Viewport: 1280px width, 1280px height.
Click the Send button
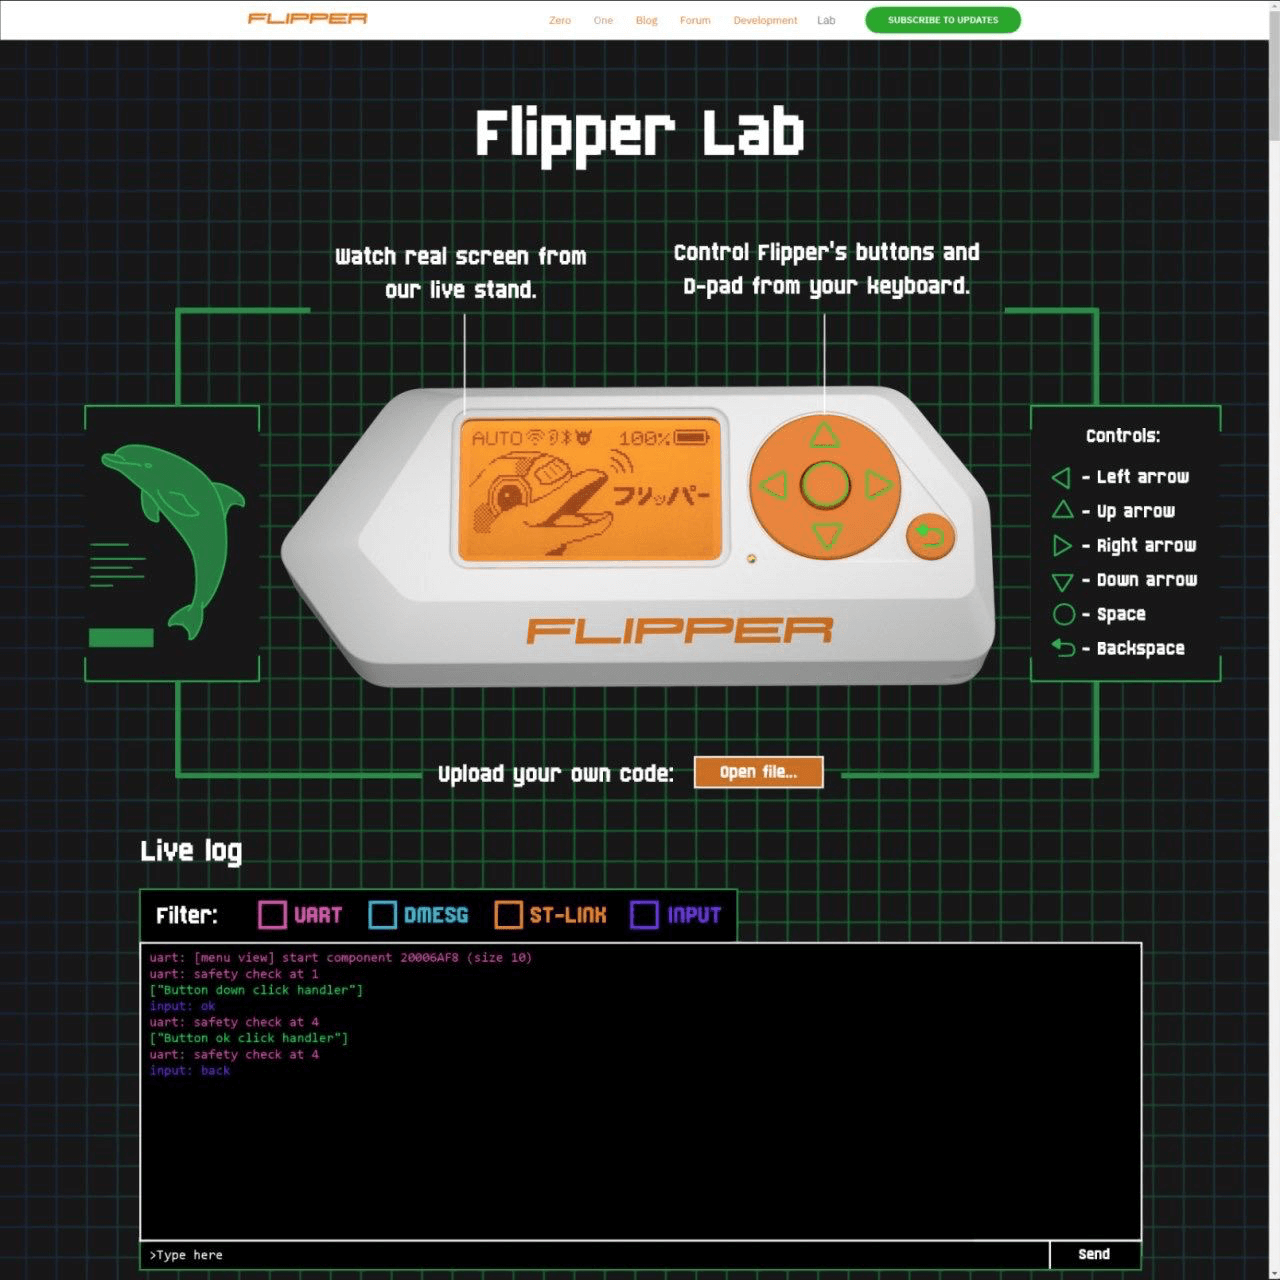click(x=1095, y=1255)
